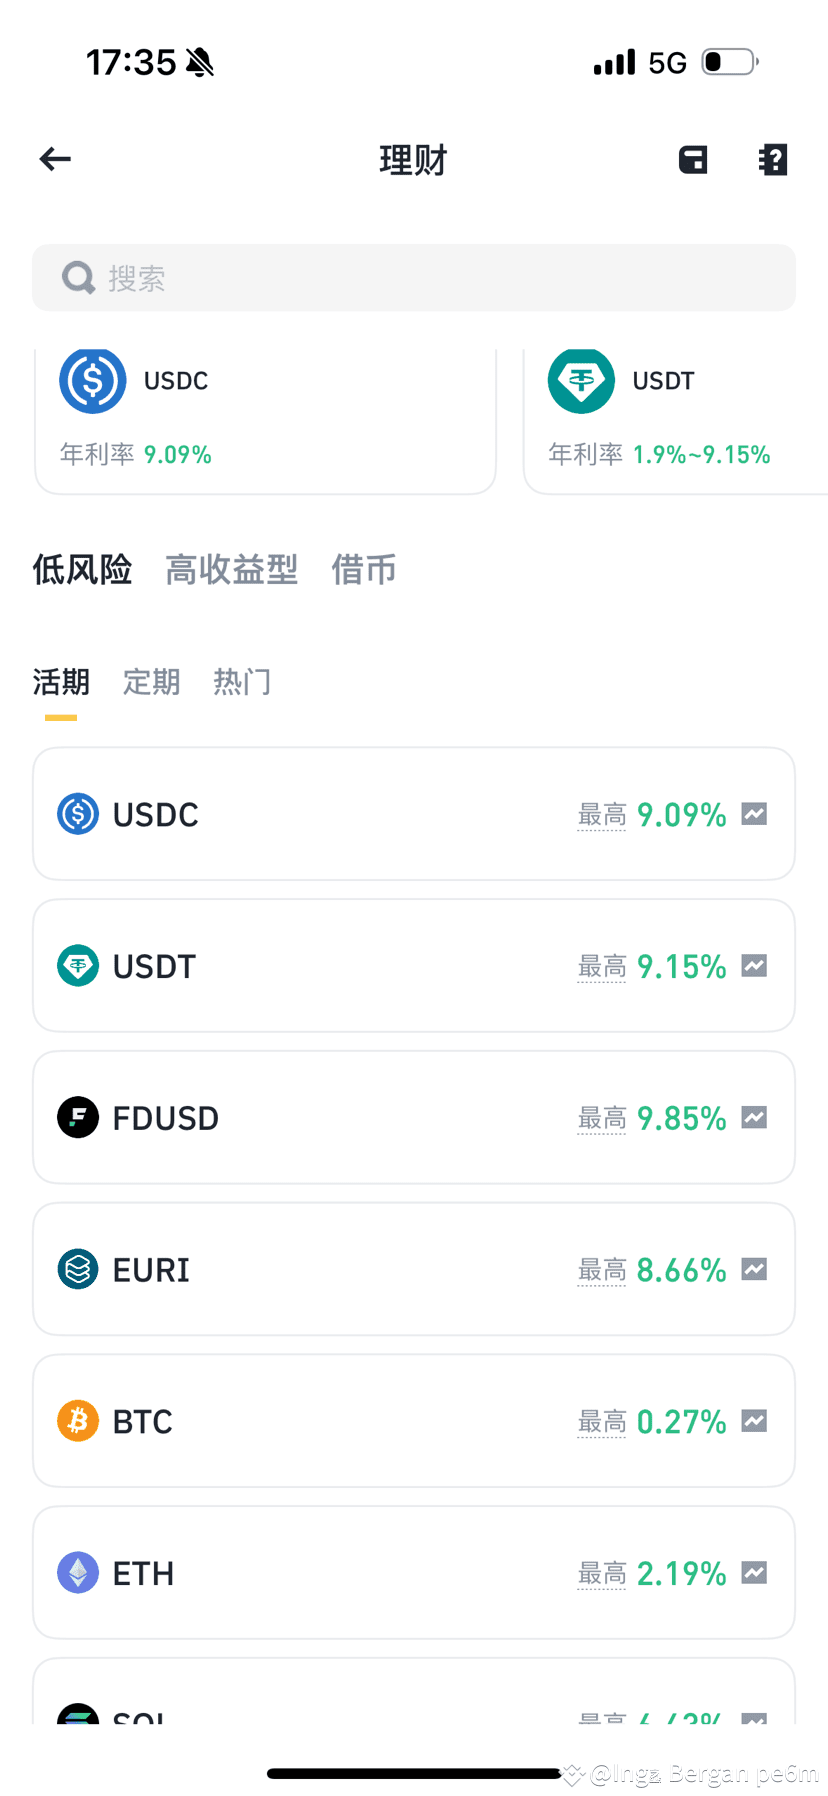Click the chart icon in the USDT row
The image size is (828, 1796).
pos(754,966)
